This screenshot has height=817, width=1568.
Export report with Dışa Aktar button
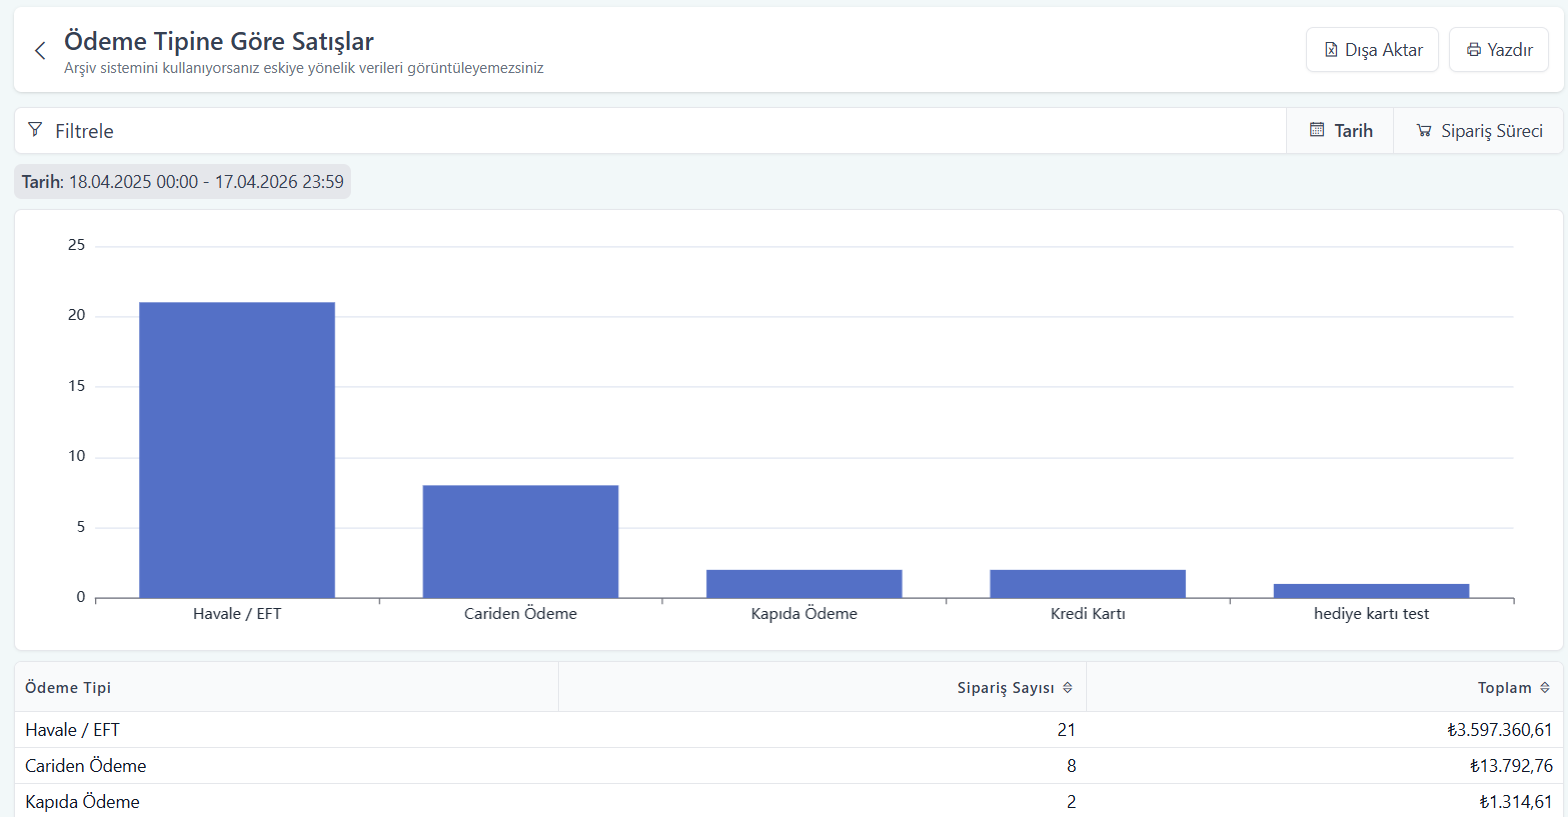pos(1372,50)
